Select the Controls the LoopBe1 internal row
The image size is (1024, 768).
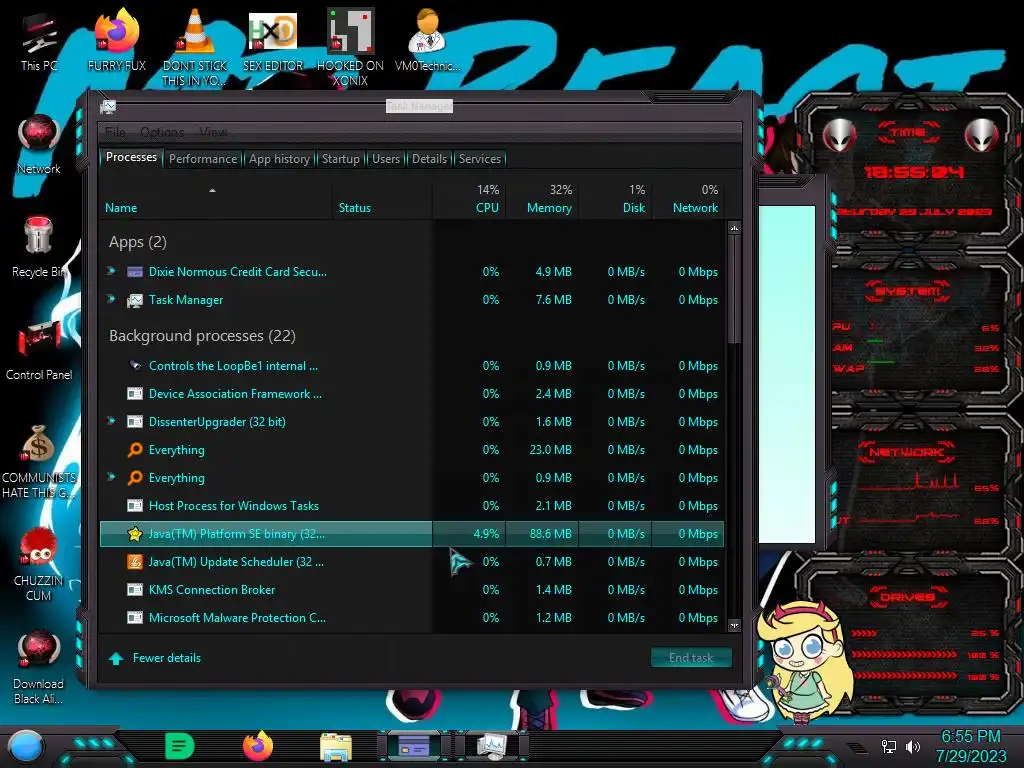coord(411,366)
